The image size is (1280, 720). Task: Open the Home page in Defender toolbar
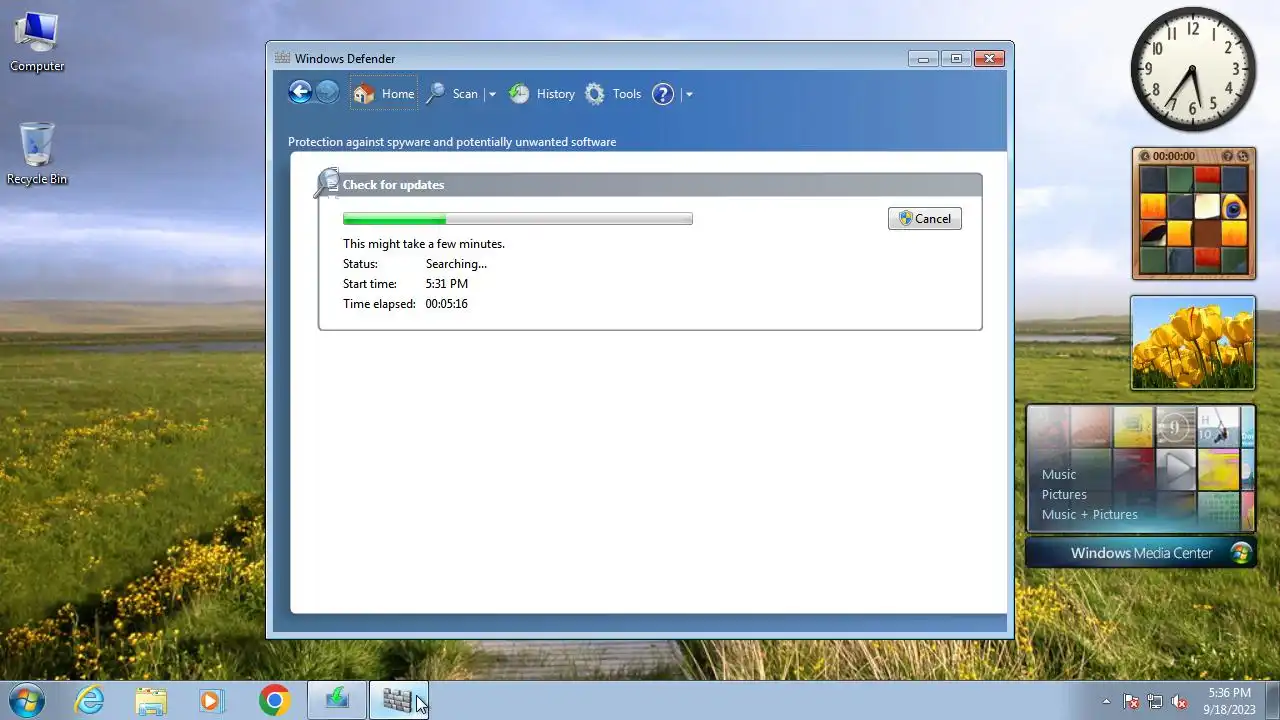[x=384, y=93]
